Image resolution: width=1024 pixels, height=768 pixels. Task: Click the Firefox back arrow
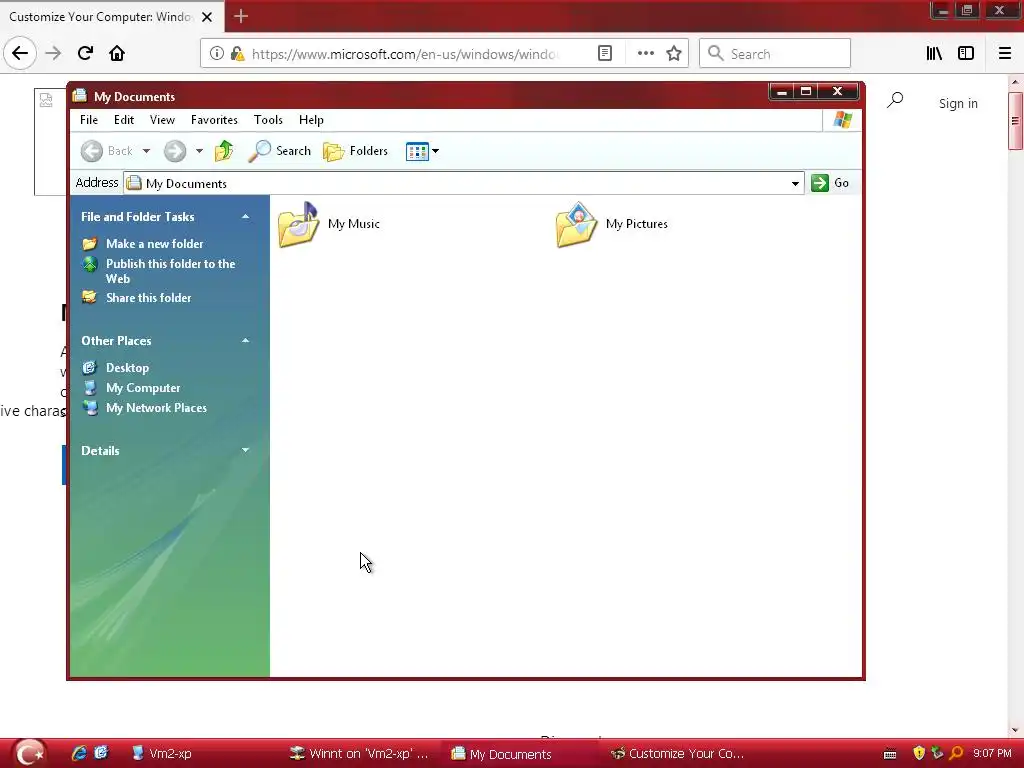20,54
